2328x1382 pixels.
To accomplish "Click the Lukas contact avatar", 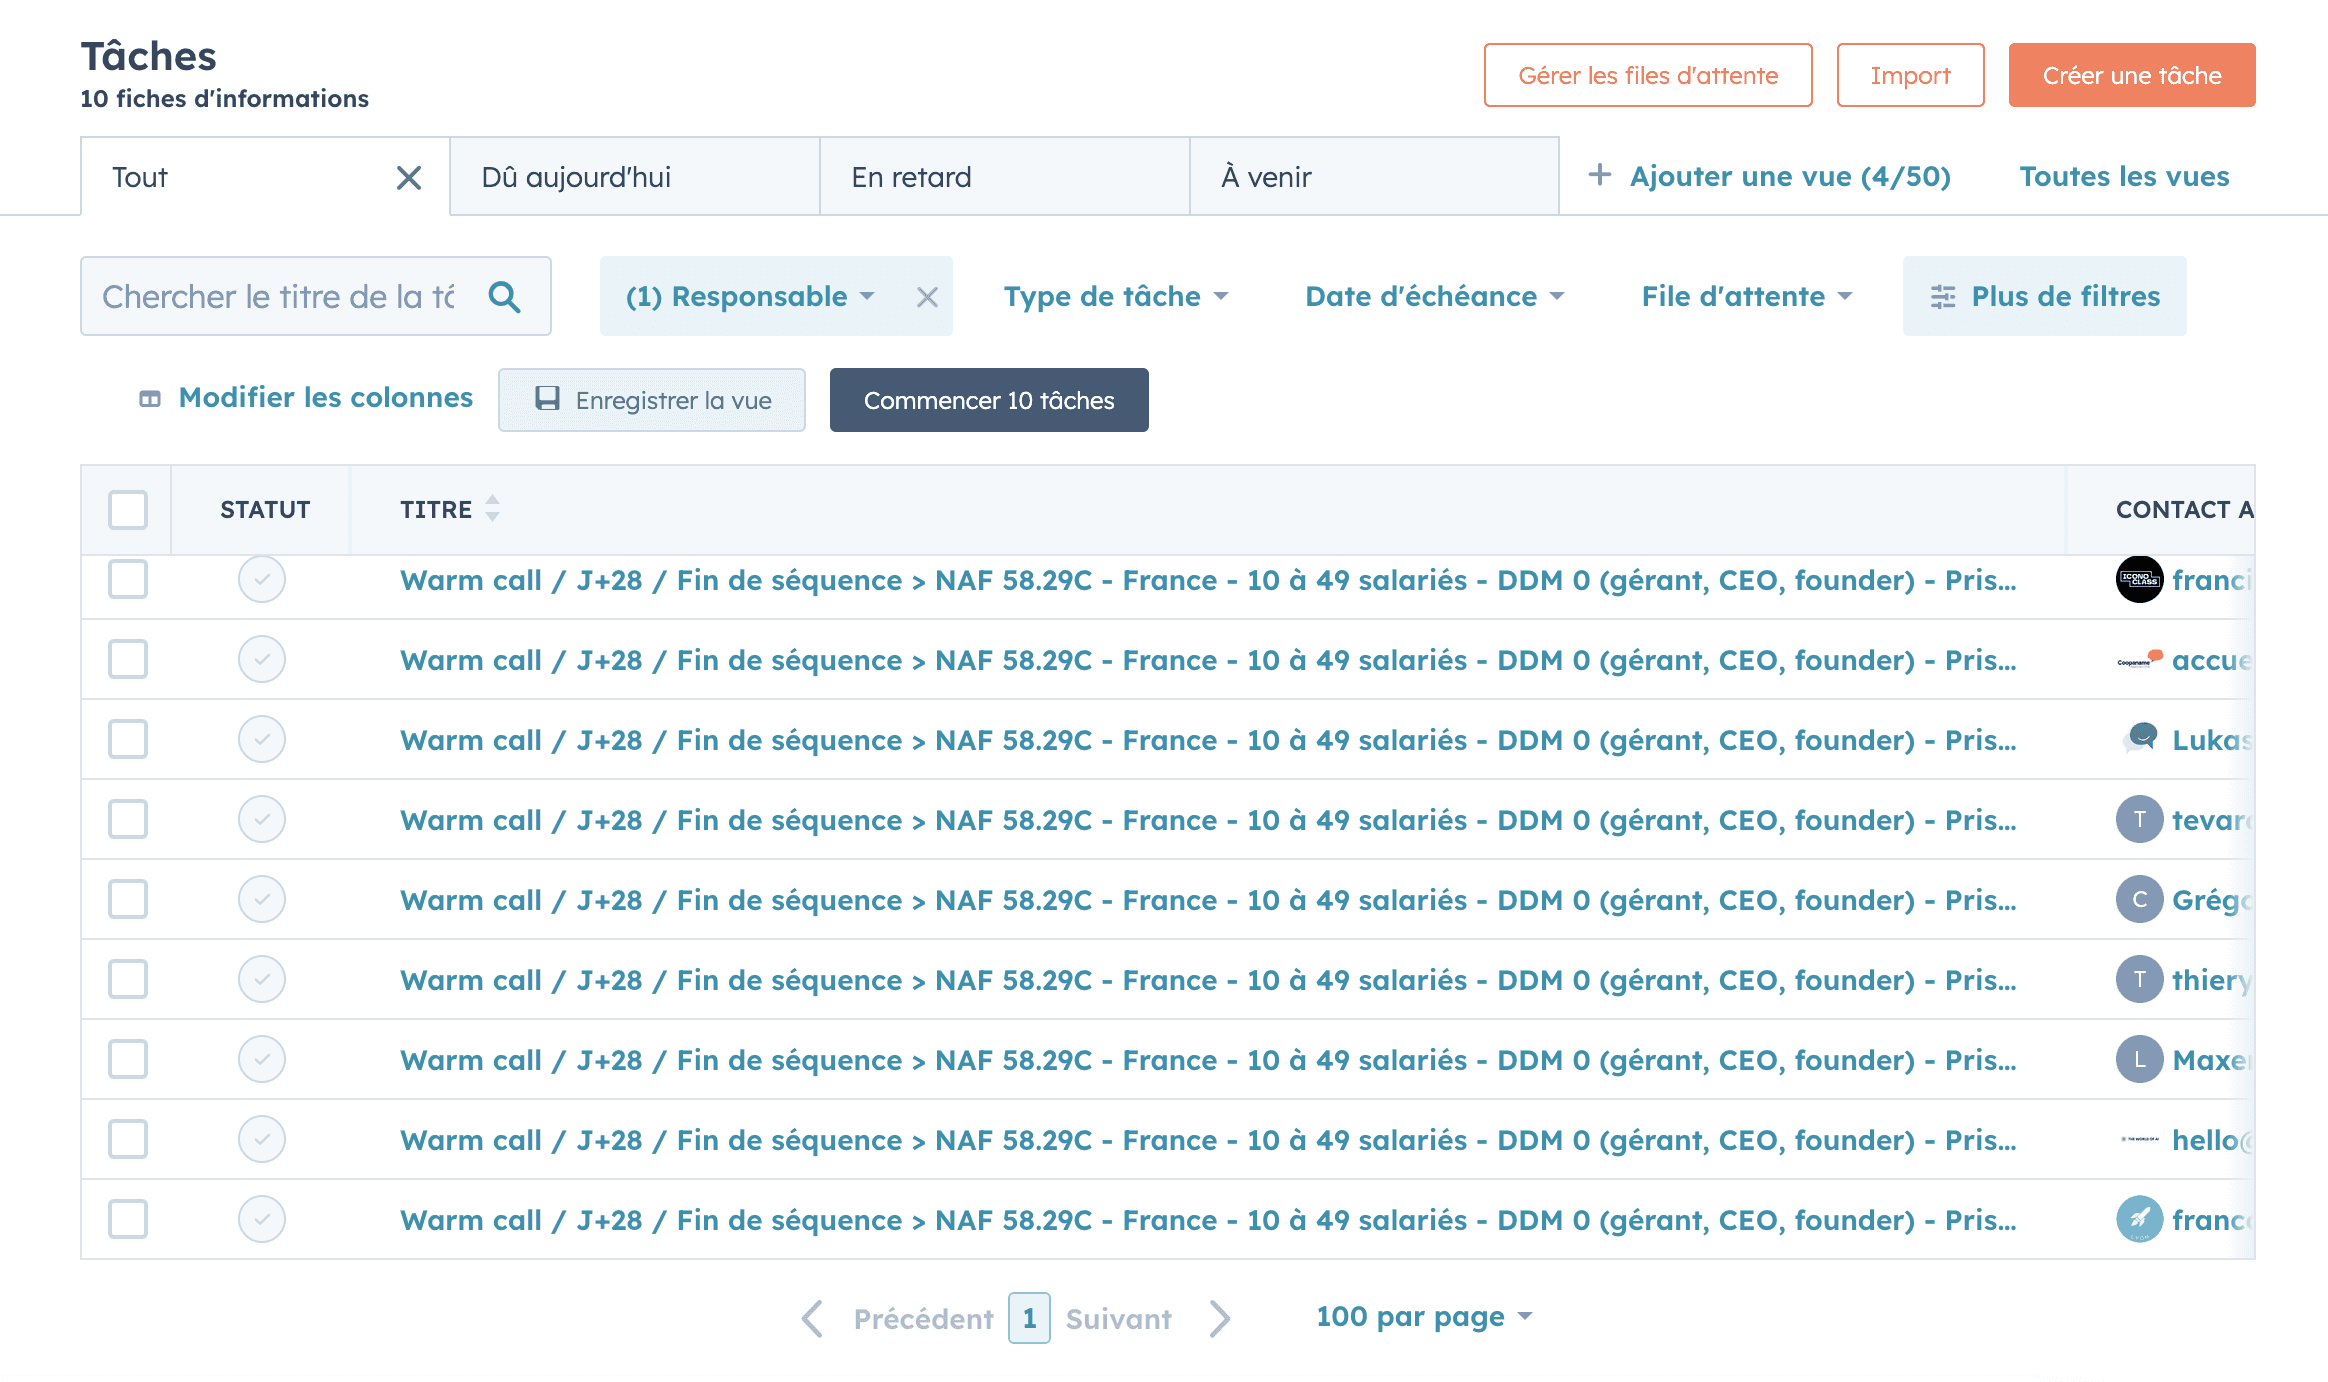I will [2139, 739].
